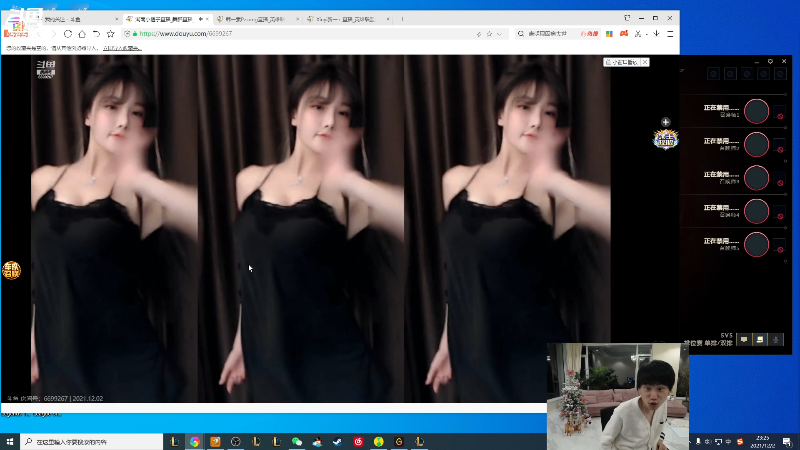Click the link in the yellow notification bar
The height and width of the screenshot is (450, 800).
pyautogui.click(x=122, y=48)
